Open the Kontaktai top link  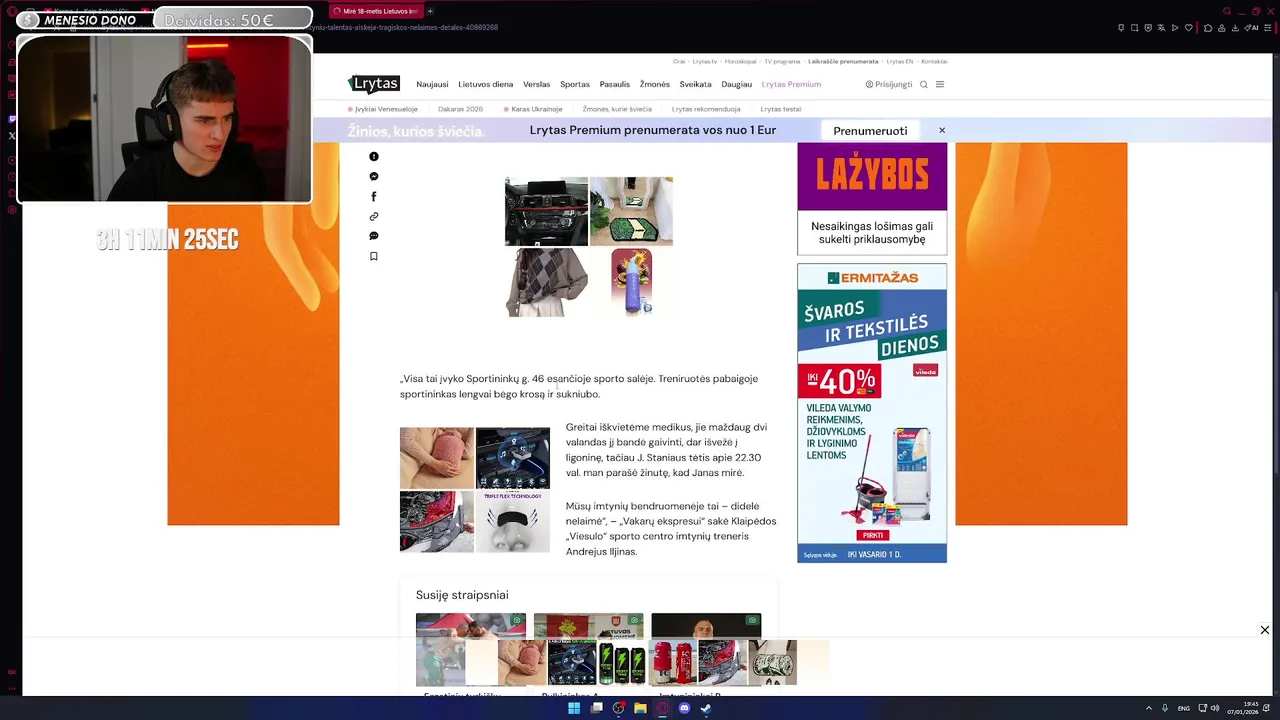(x=934, y=62)
